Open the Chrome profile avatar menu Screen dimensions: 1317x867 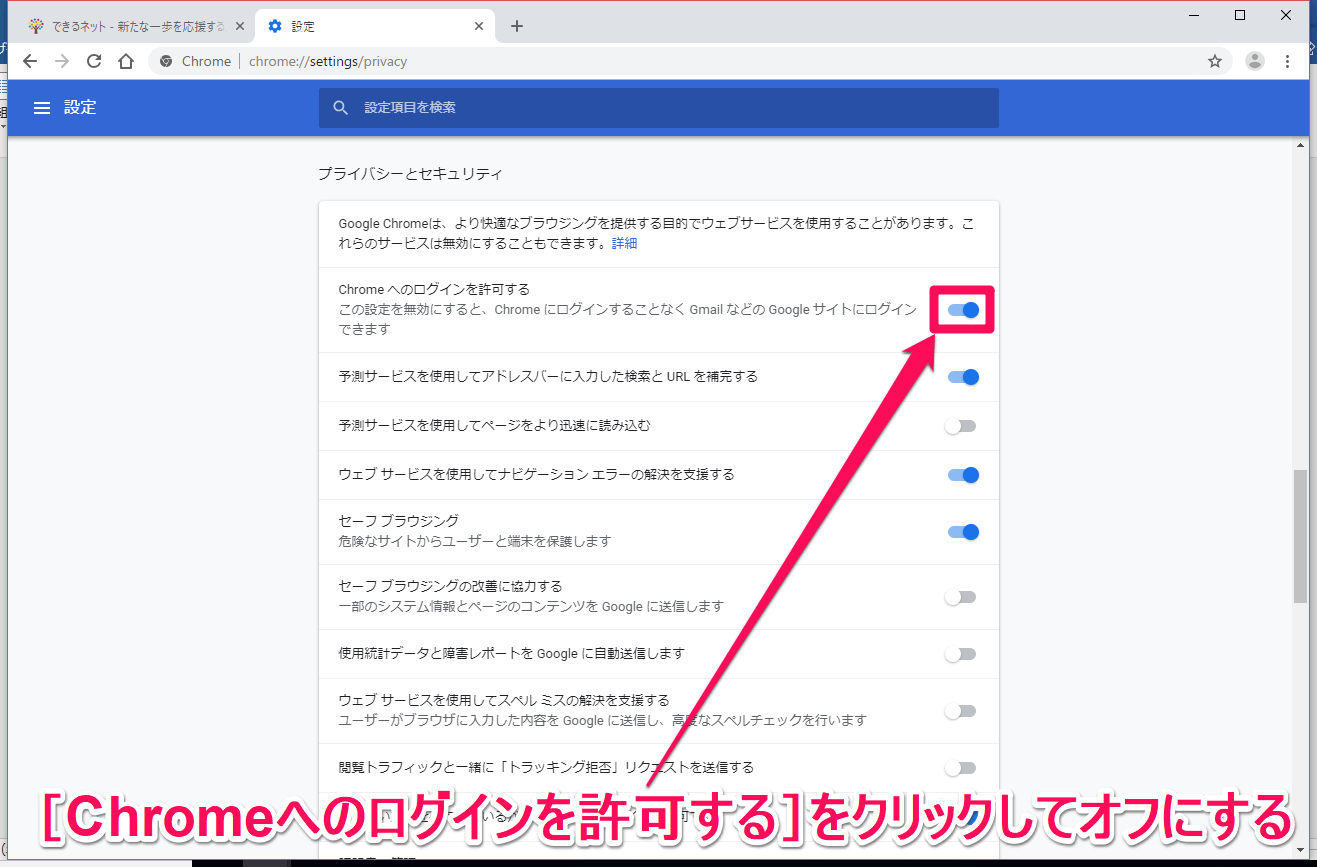pos(1255,61)
